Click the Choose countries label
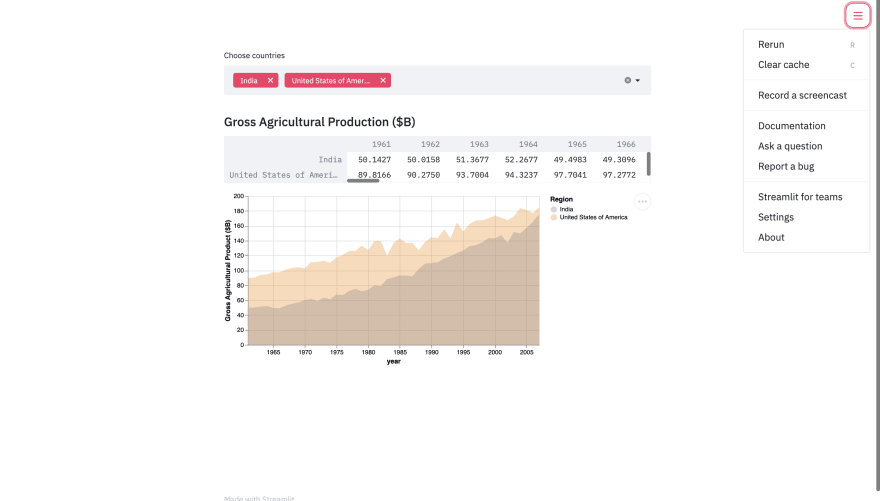The image size is (880, 501). (254, 56)
